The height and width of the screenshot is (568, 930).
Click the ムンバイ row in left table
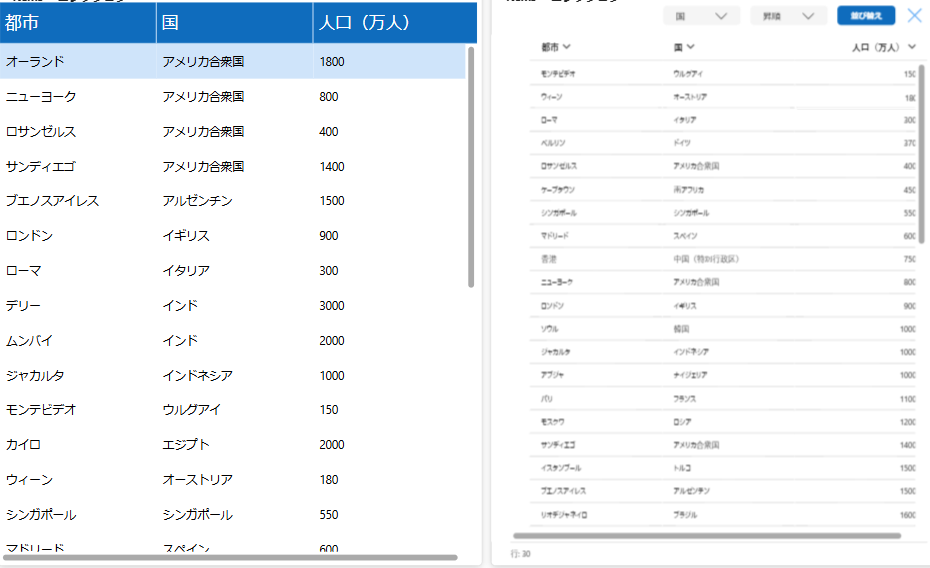(232, 341)
